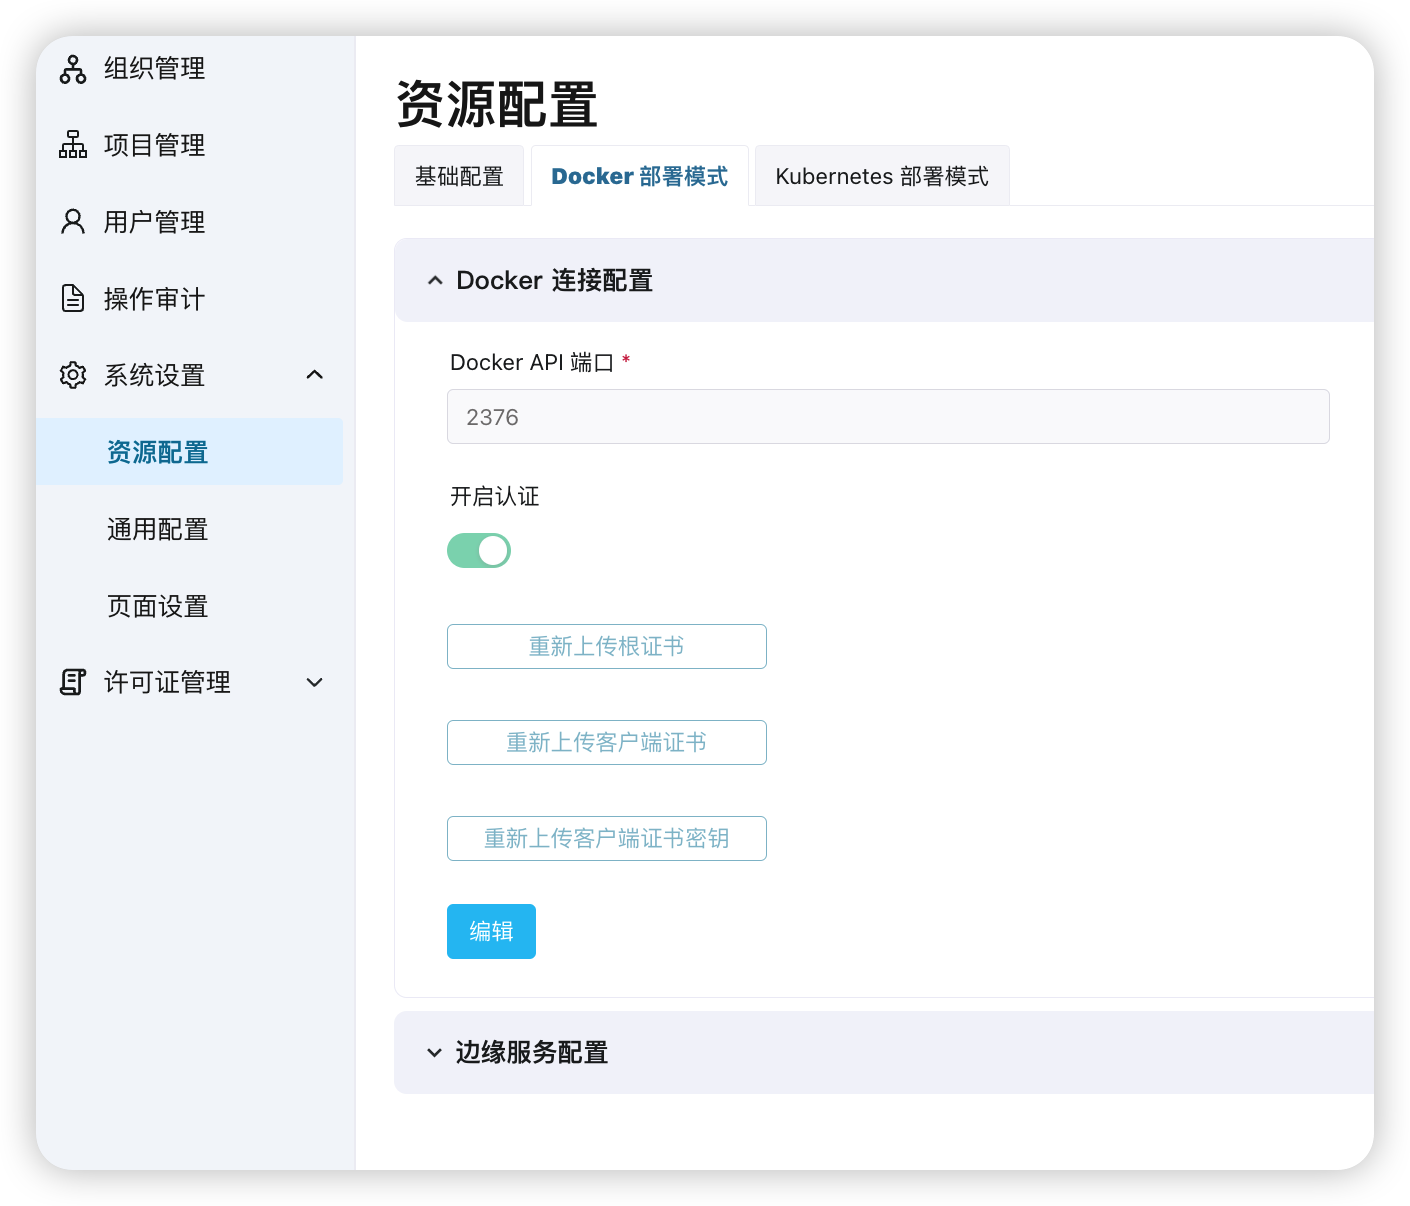Click the 重新上传客户端证书密钥 button

pos(606,838)
